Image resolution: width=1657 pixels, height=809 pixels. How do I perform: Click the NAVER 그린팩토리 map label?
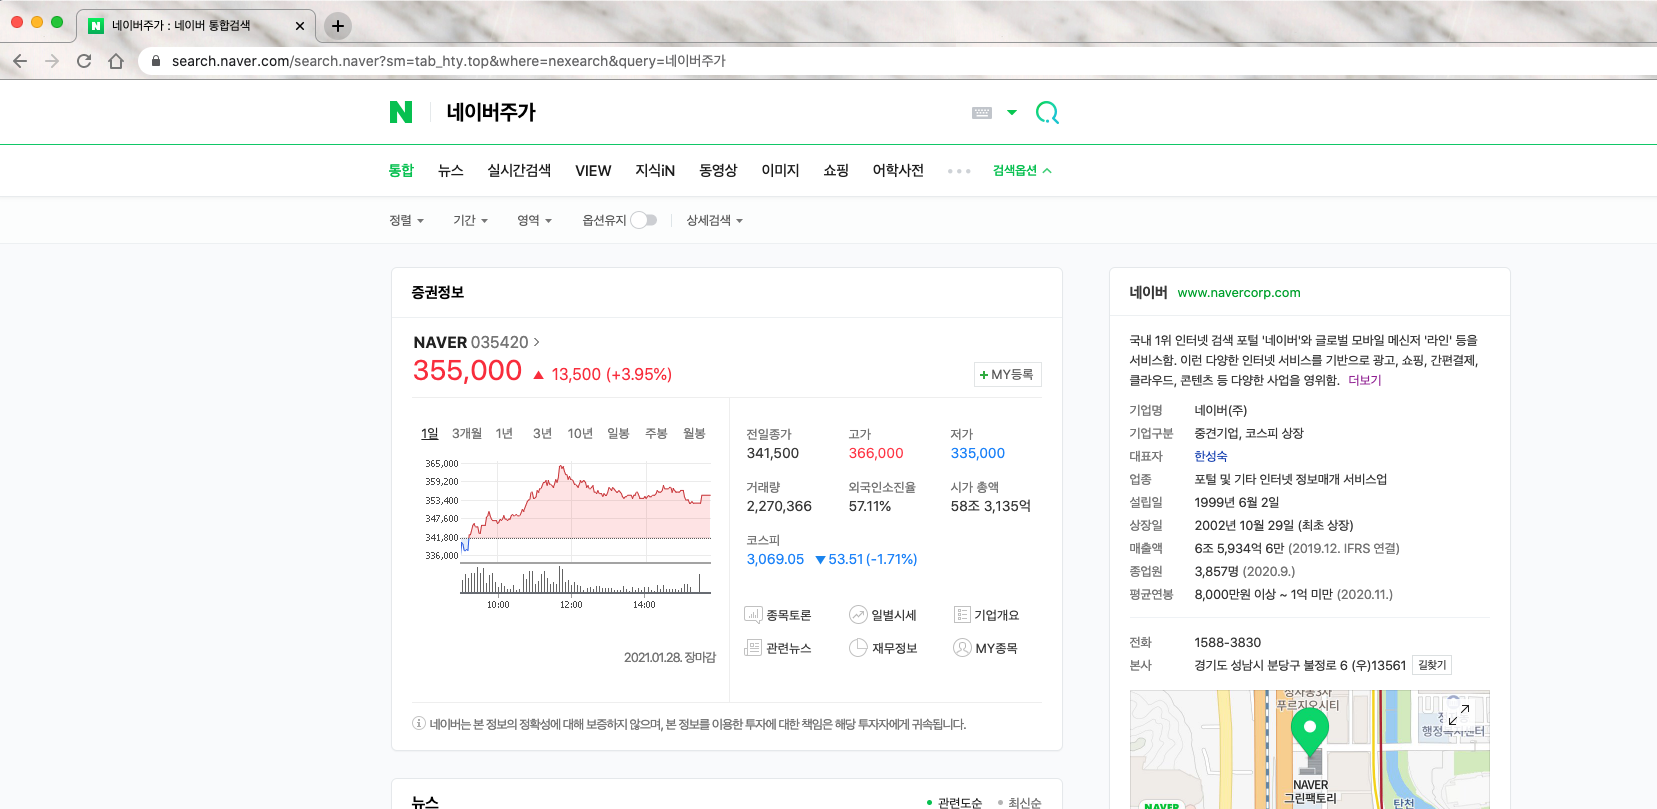pyautogui.click(x=1310, y=792)
